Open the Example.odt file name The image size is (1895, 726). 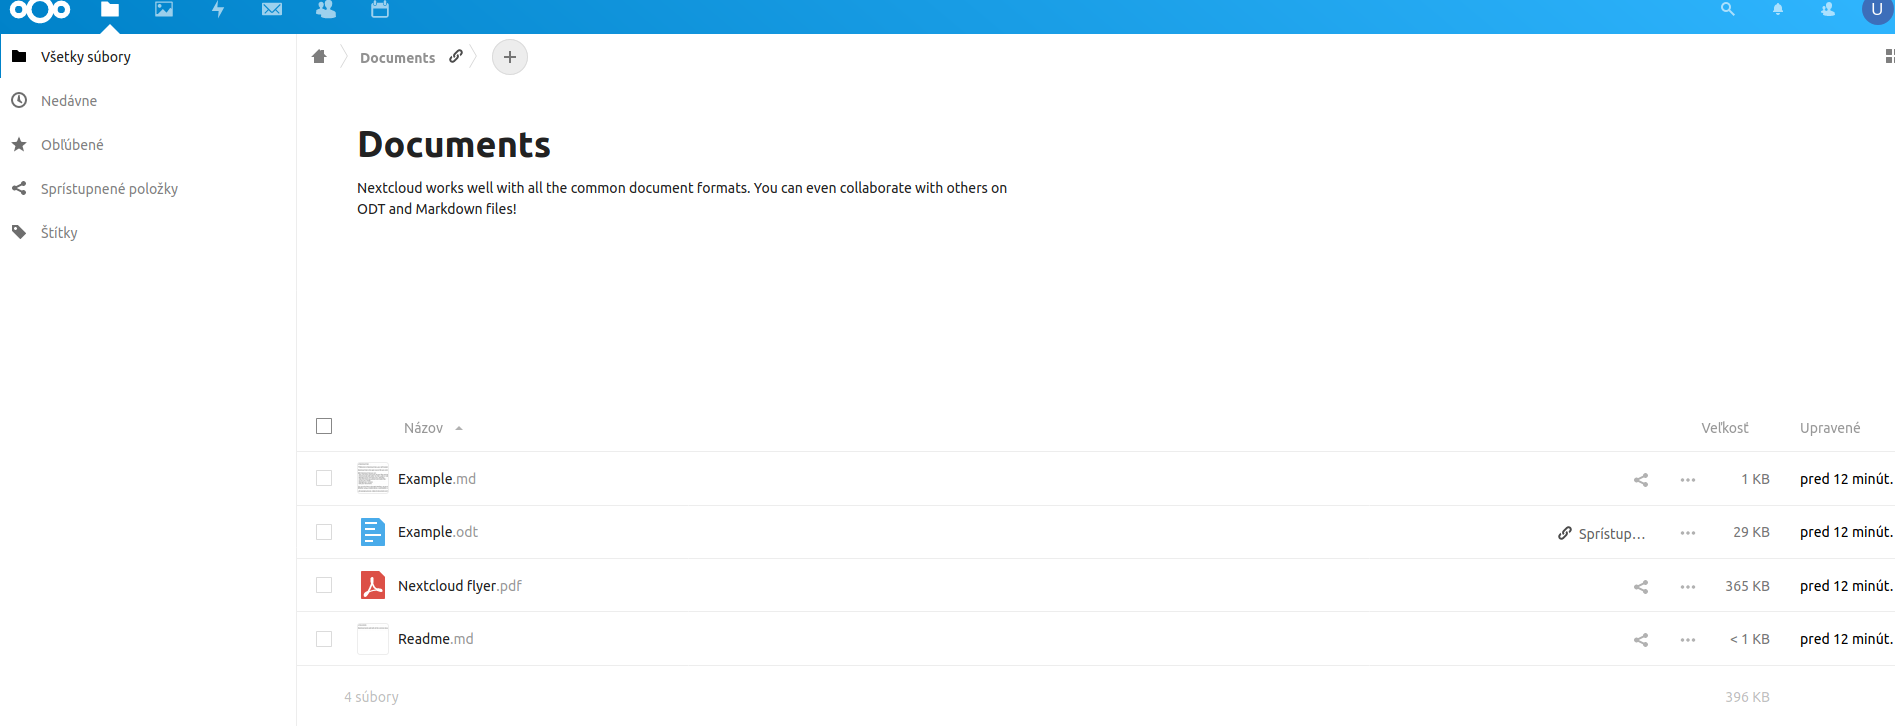click(x=438, y=532)
